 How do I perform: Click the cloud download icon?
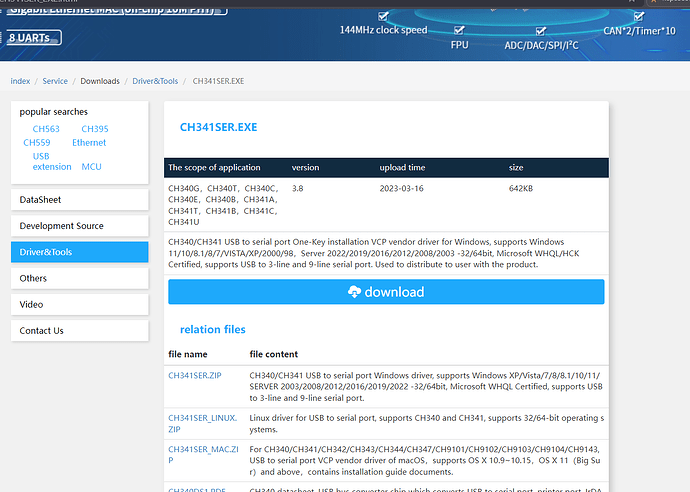354,291
